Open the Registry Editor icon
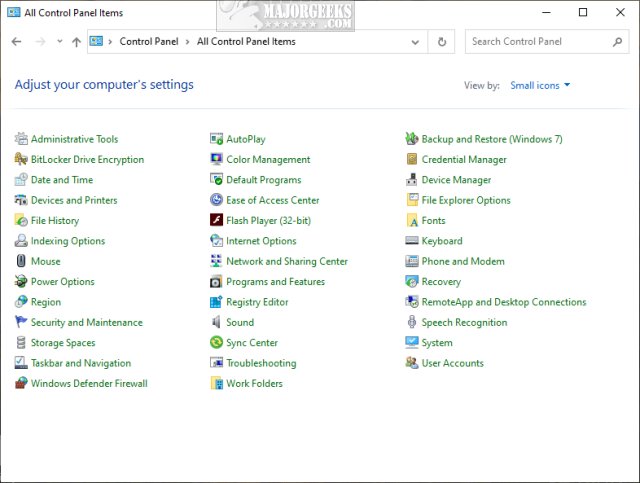This screenshot has width=640, height=483. (x=217, y=302)
